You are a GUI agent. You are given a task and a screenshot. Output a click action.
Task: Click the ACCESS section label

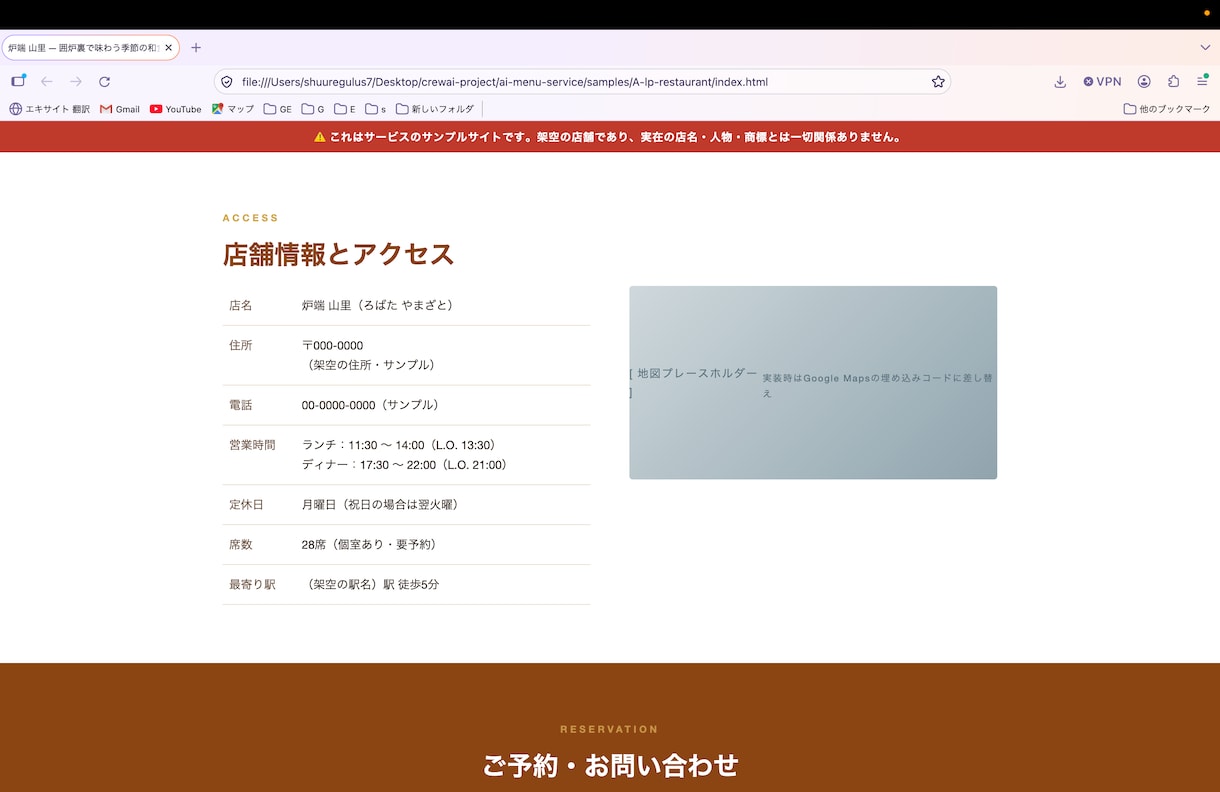click(251, 218)
